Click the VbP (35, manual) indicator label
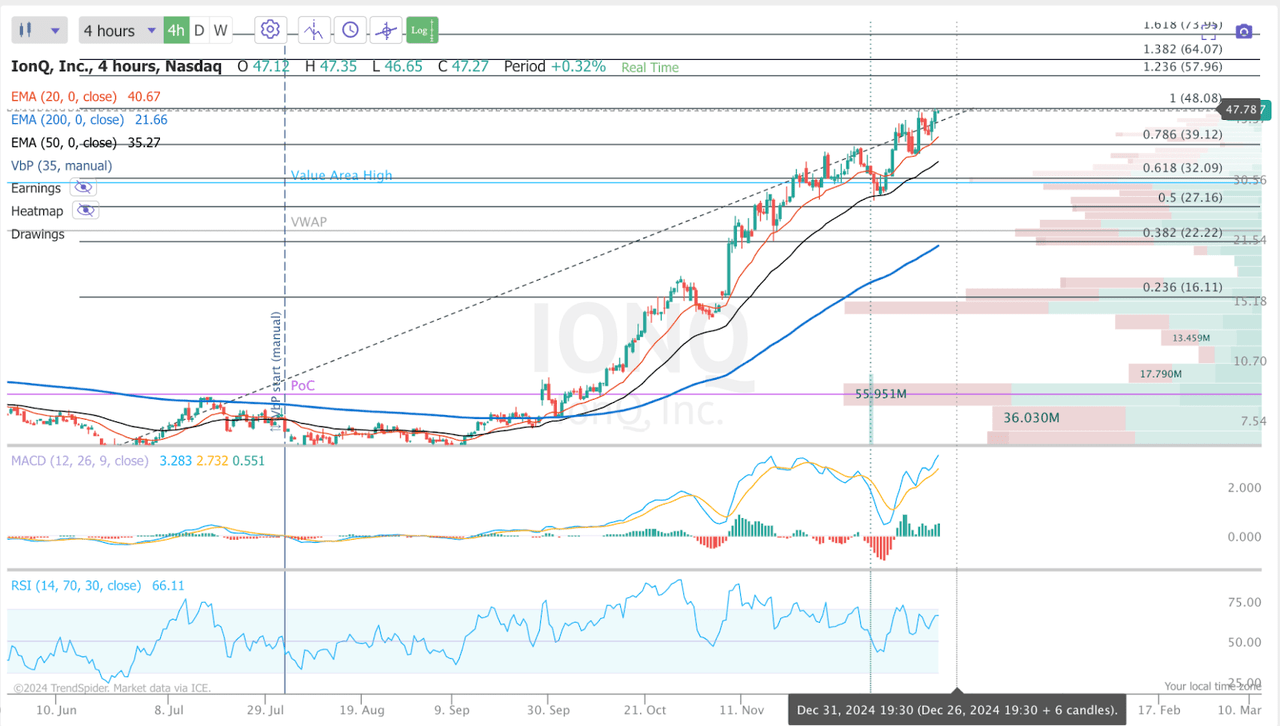This screenshot has width=1280, height=726. tap(61, 165)
